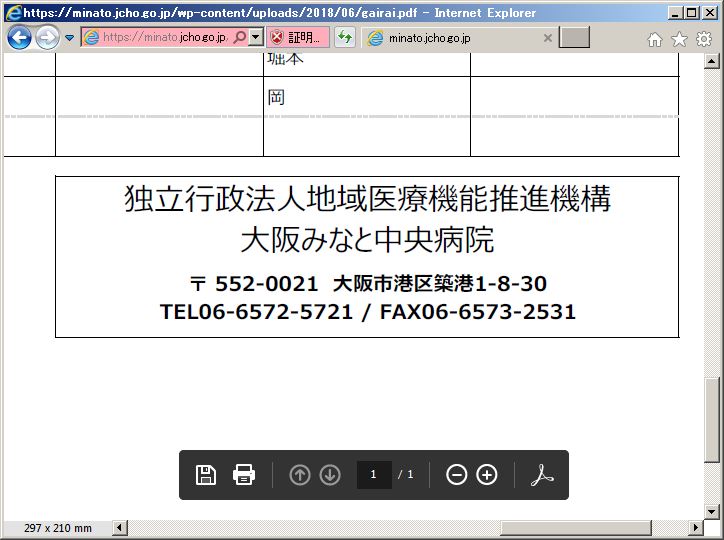Click the Internet Explorer title bar icon
The height and width of the screenshot is (540, 724).
[x=13, y=12]
